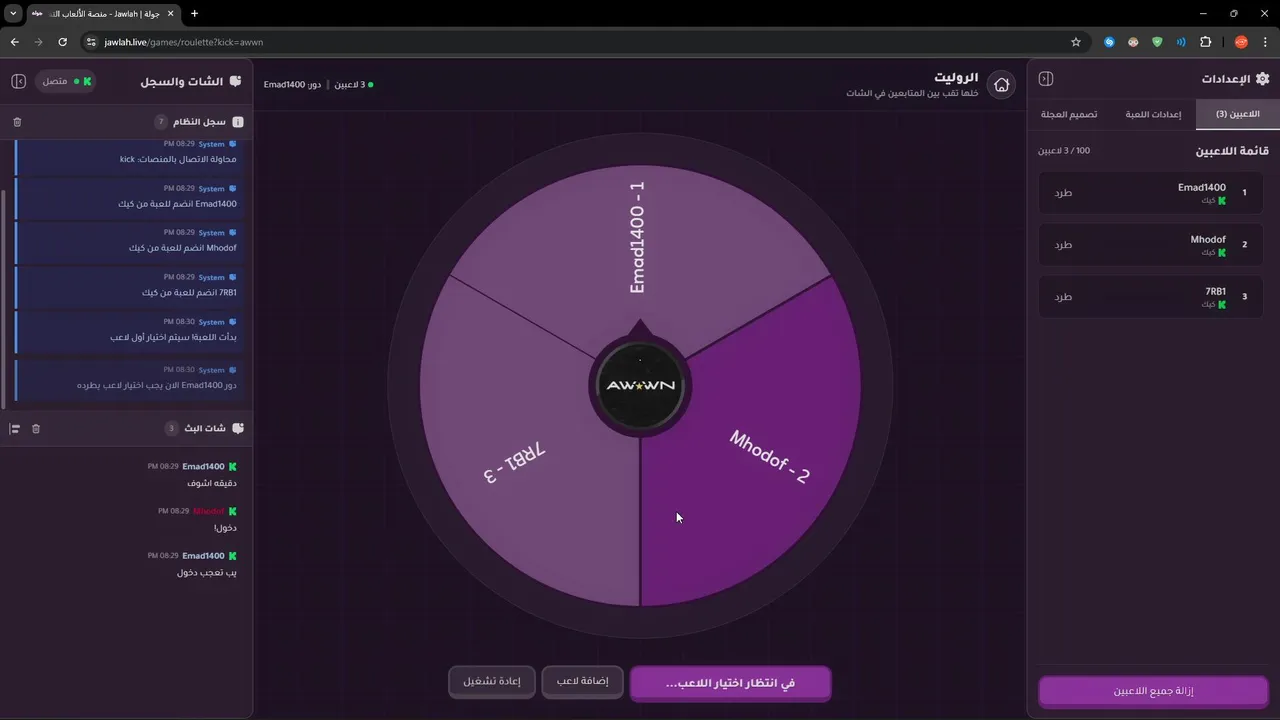Viewport: 1280px width, 720px height.
Task: Click the 100 / 3 لاعبين count label
Action: [x=1064, y=151]
